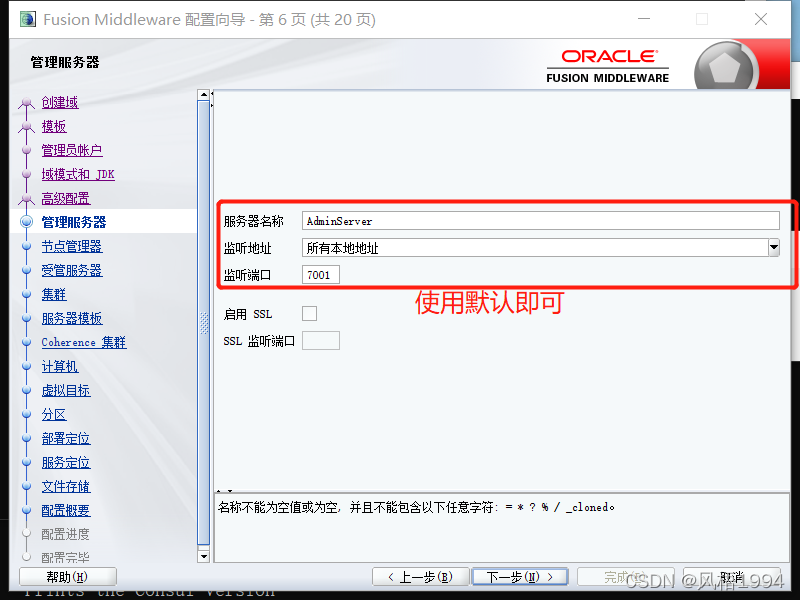This screenshot has width=800, height=600.
Task: Click the 节点管理器 step bullet icon
Action: [27, 246]
